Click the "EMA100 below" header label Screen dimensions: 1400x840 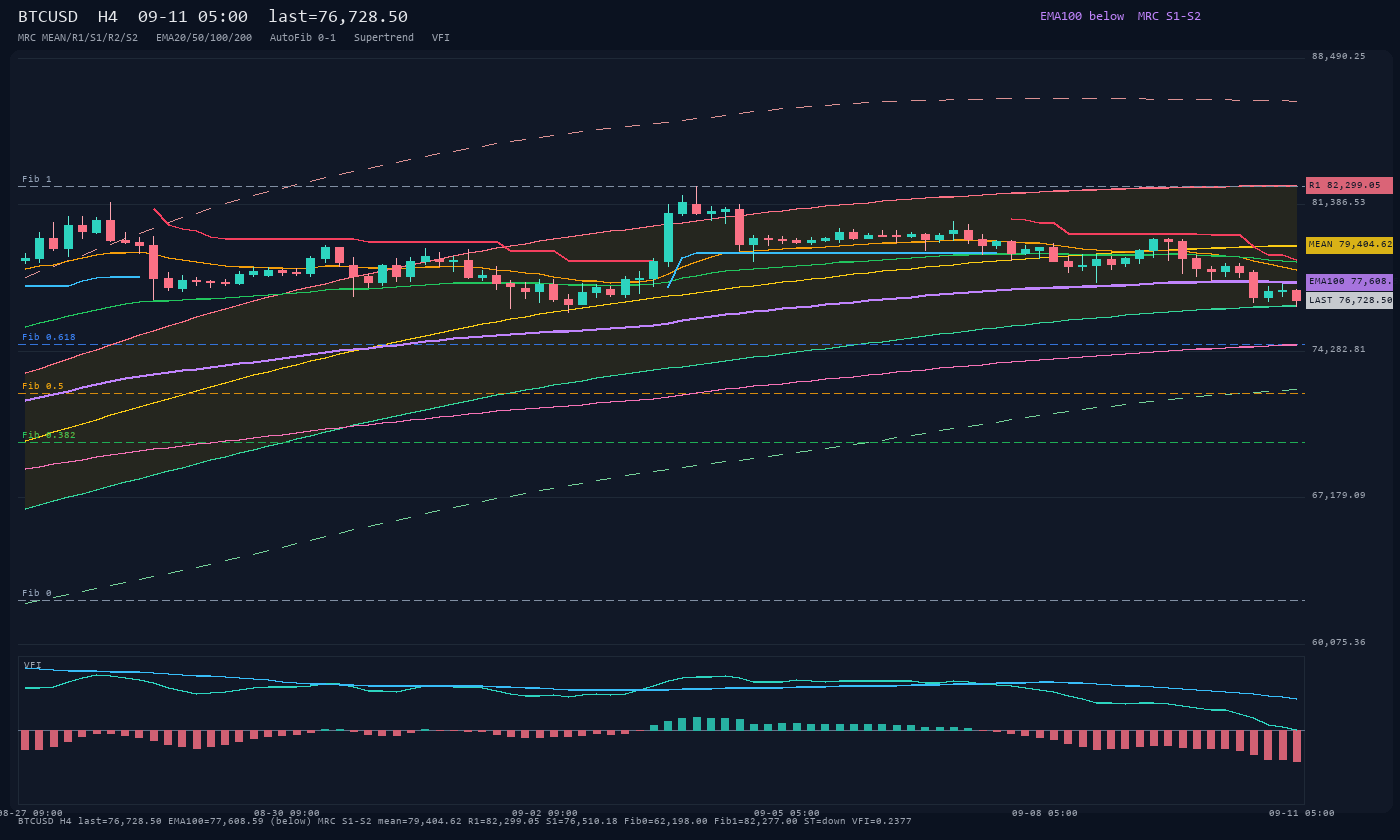click(1082, 16)
